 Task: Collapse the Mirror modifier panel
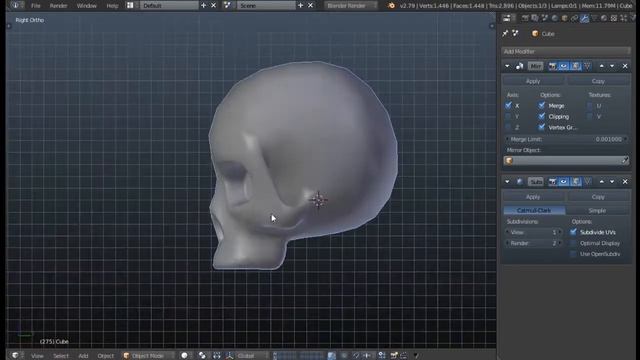507,66
